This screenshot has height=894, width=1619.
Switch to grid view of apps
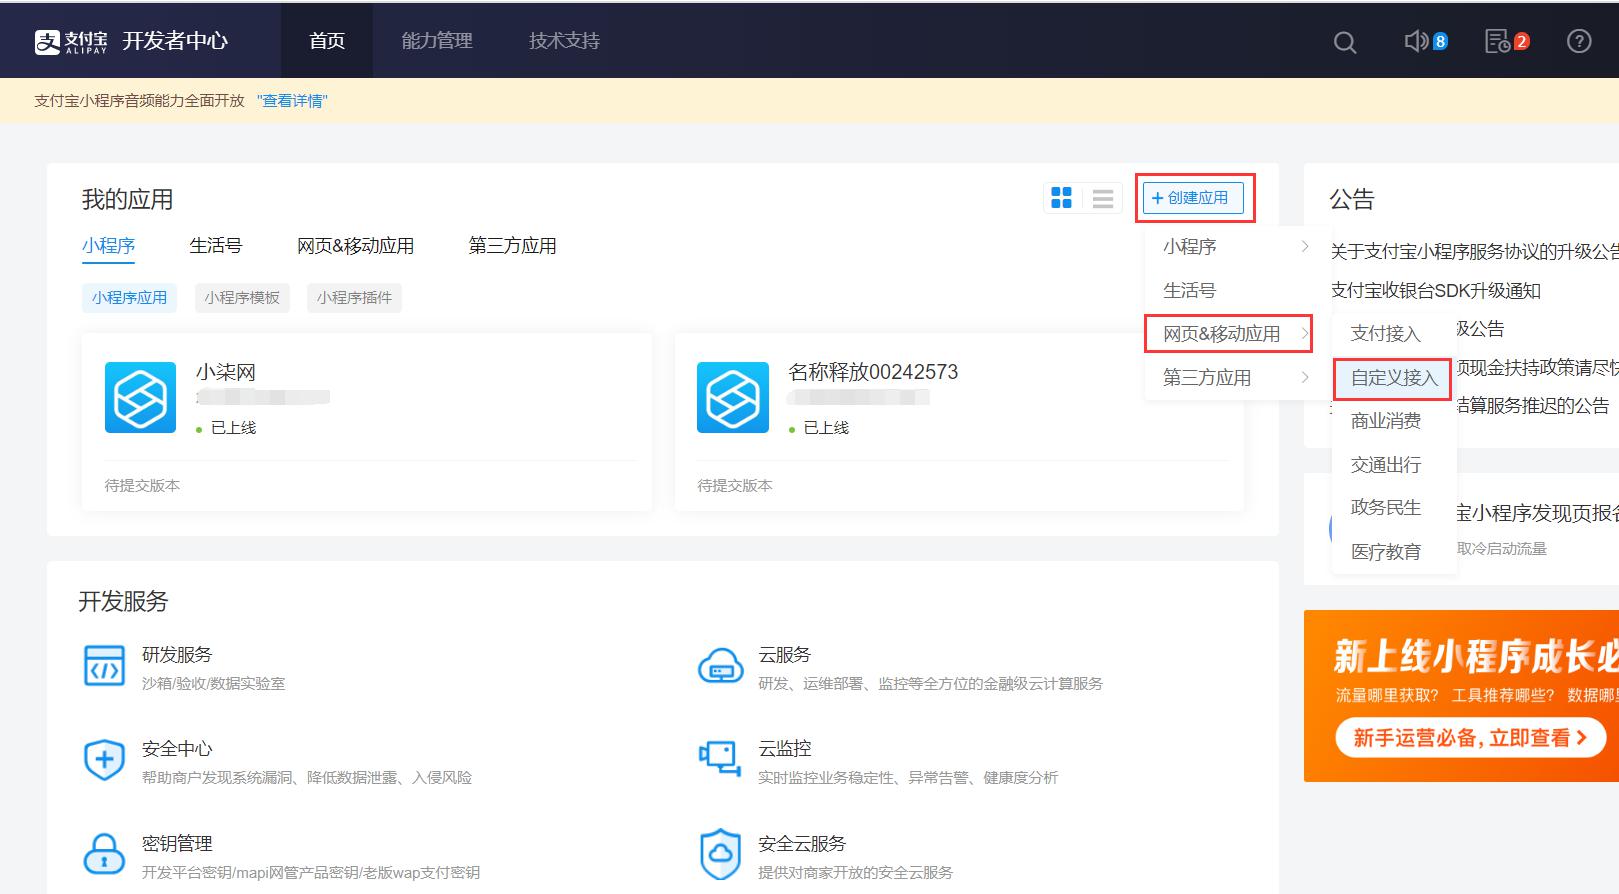(x=1062, y=198)
